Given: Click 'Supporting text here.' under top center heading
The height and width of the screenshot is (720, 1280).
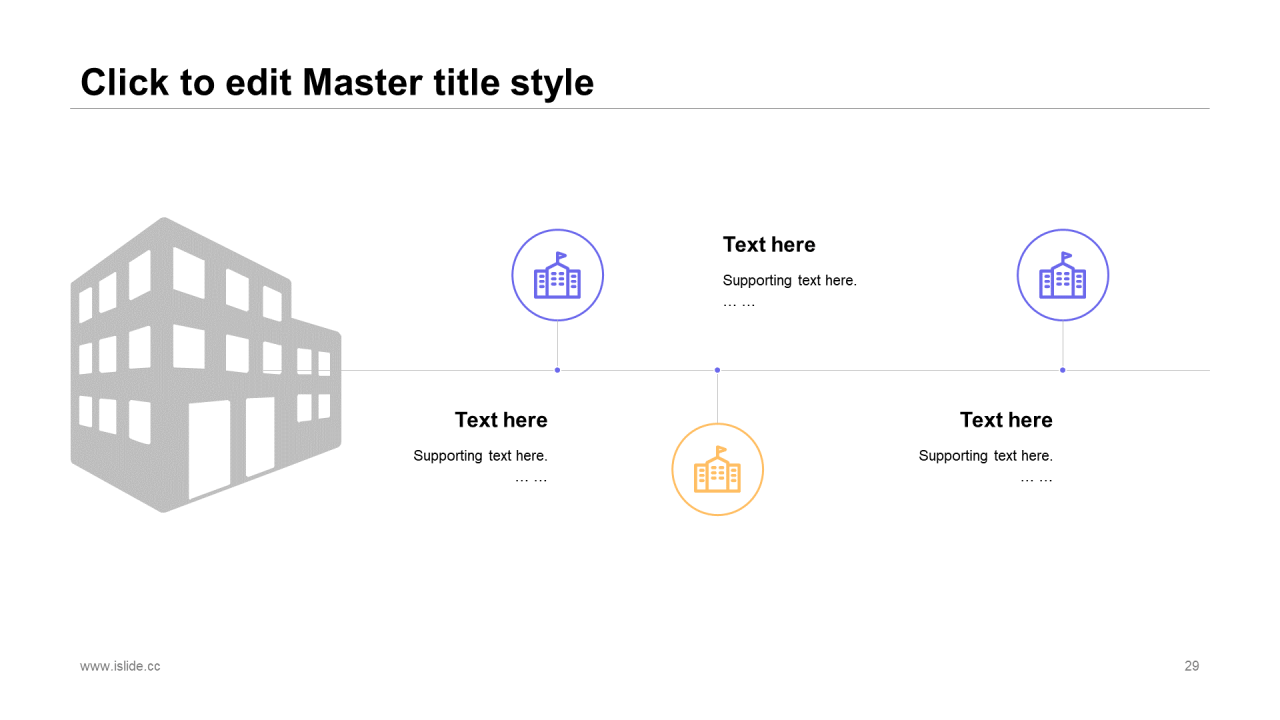Looking at the screenshot, I should click(789, 281).
